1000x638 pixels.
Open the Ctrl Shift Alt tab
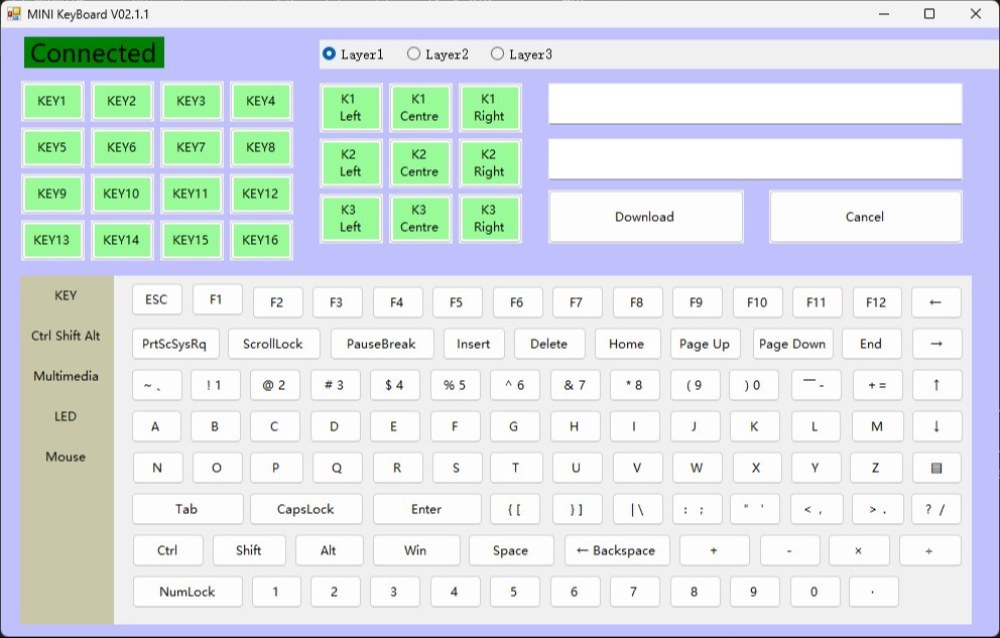66,336
